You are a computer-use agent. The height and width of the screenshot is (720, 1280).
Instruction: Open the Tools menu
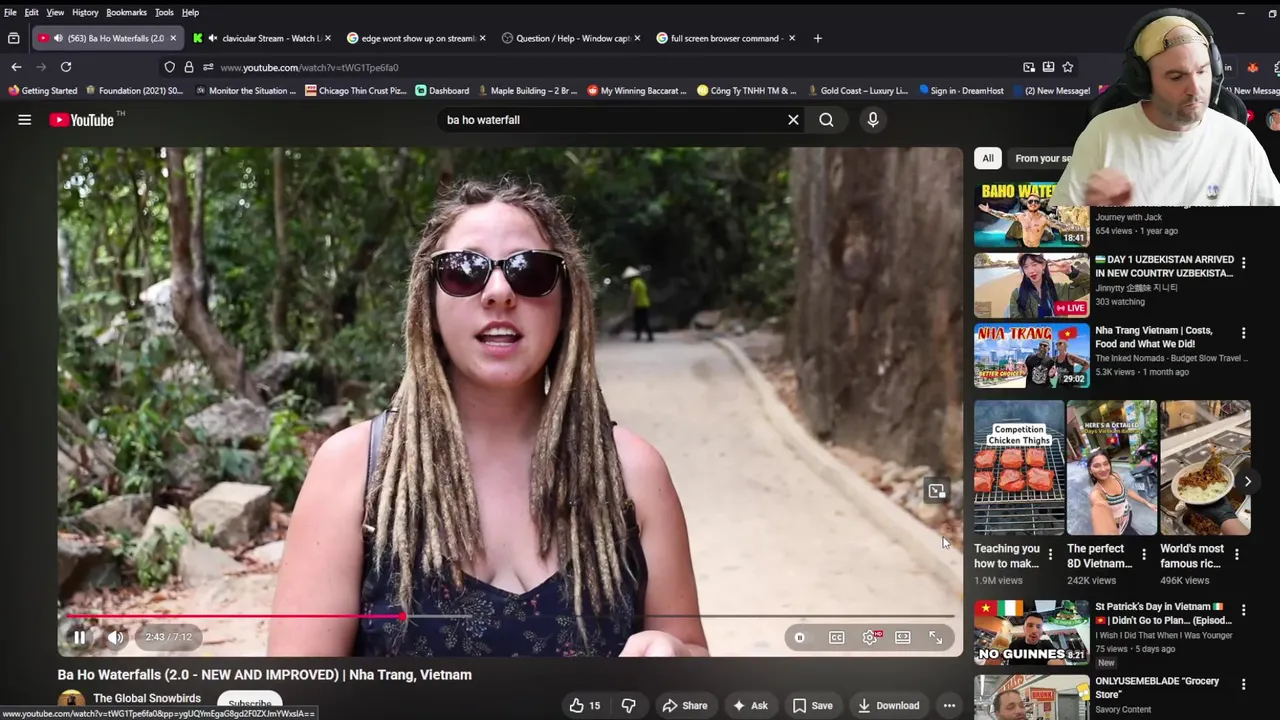point(164,12)
